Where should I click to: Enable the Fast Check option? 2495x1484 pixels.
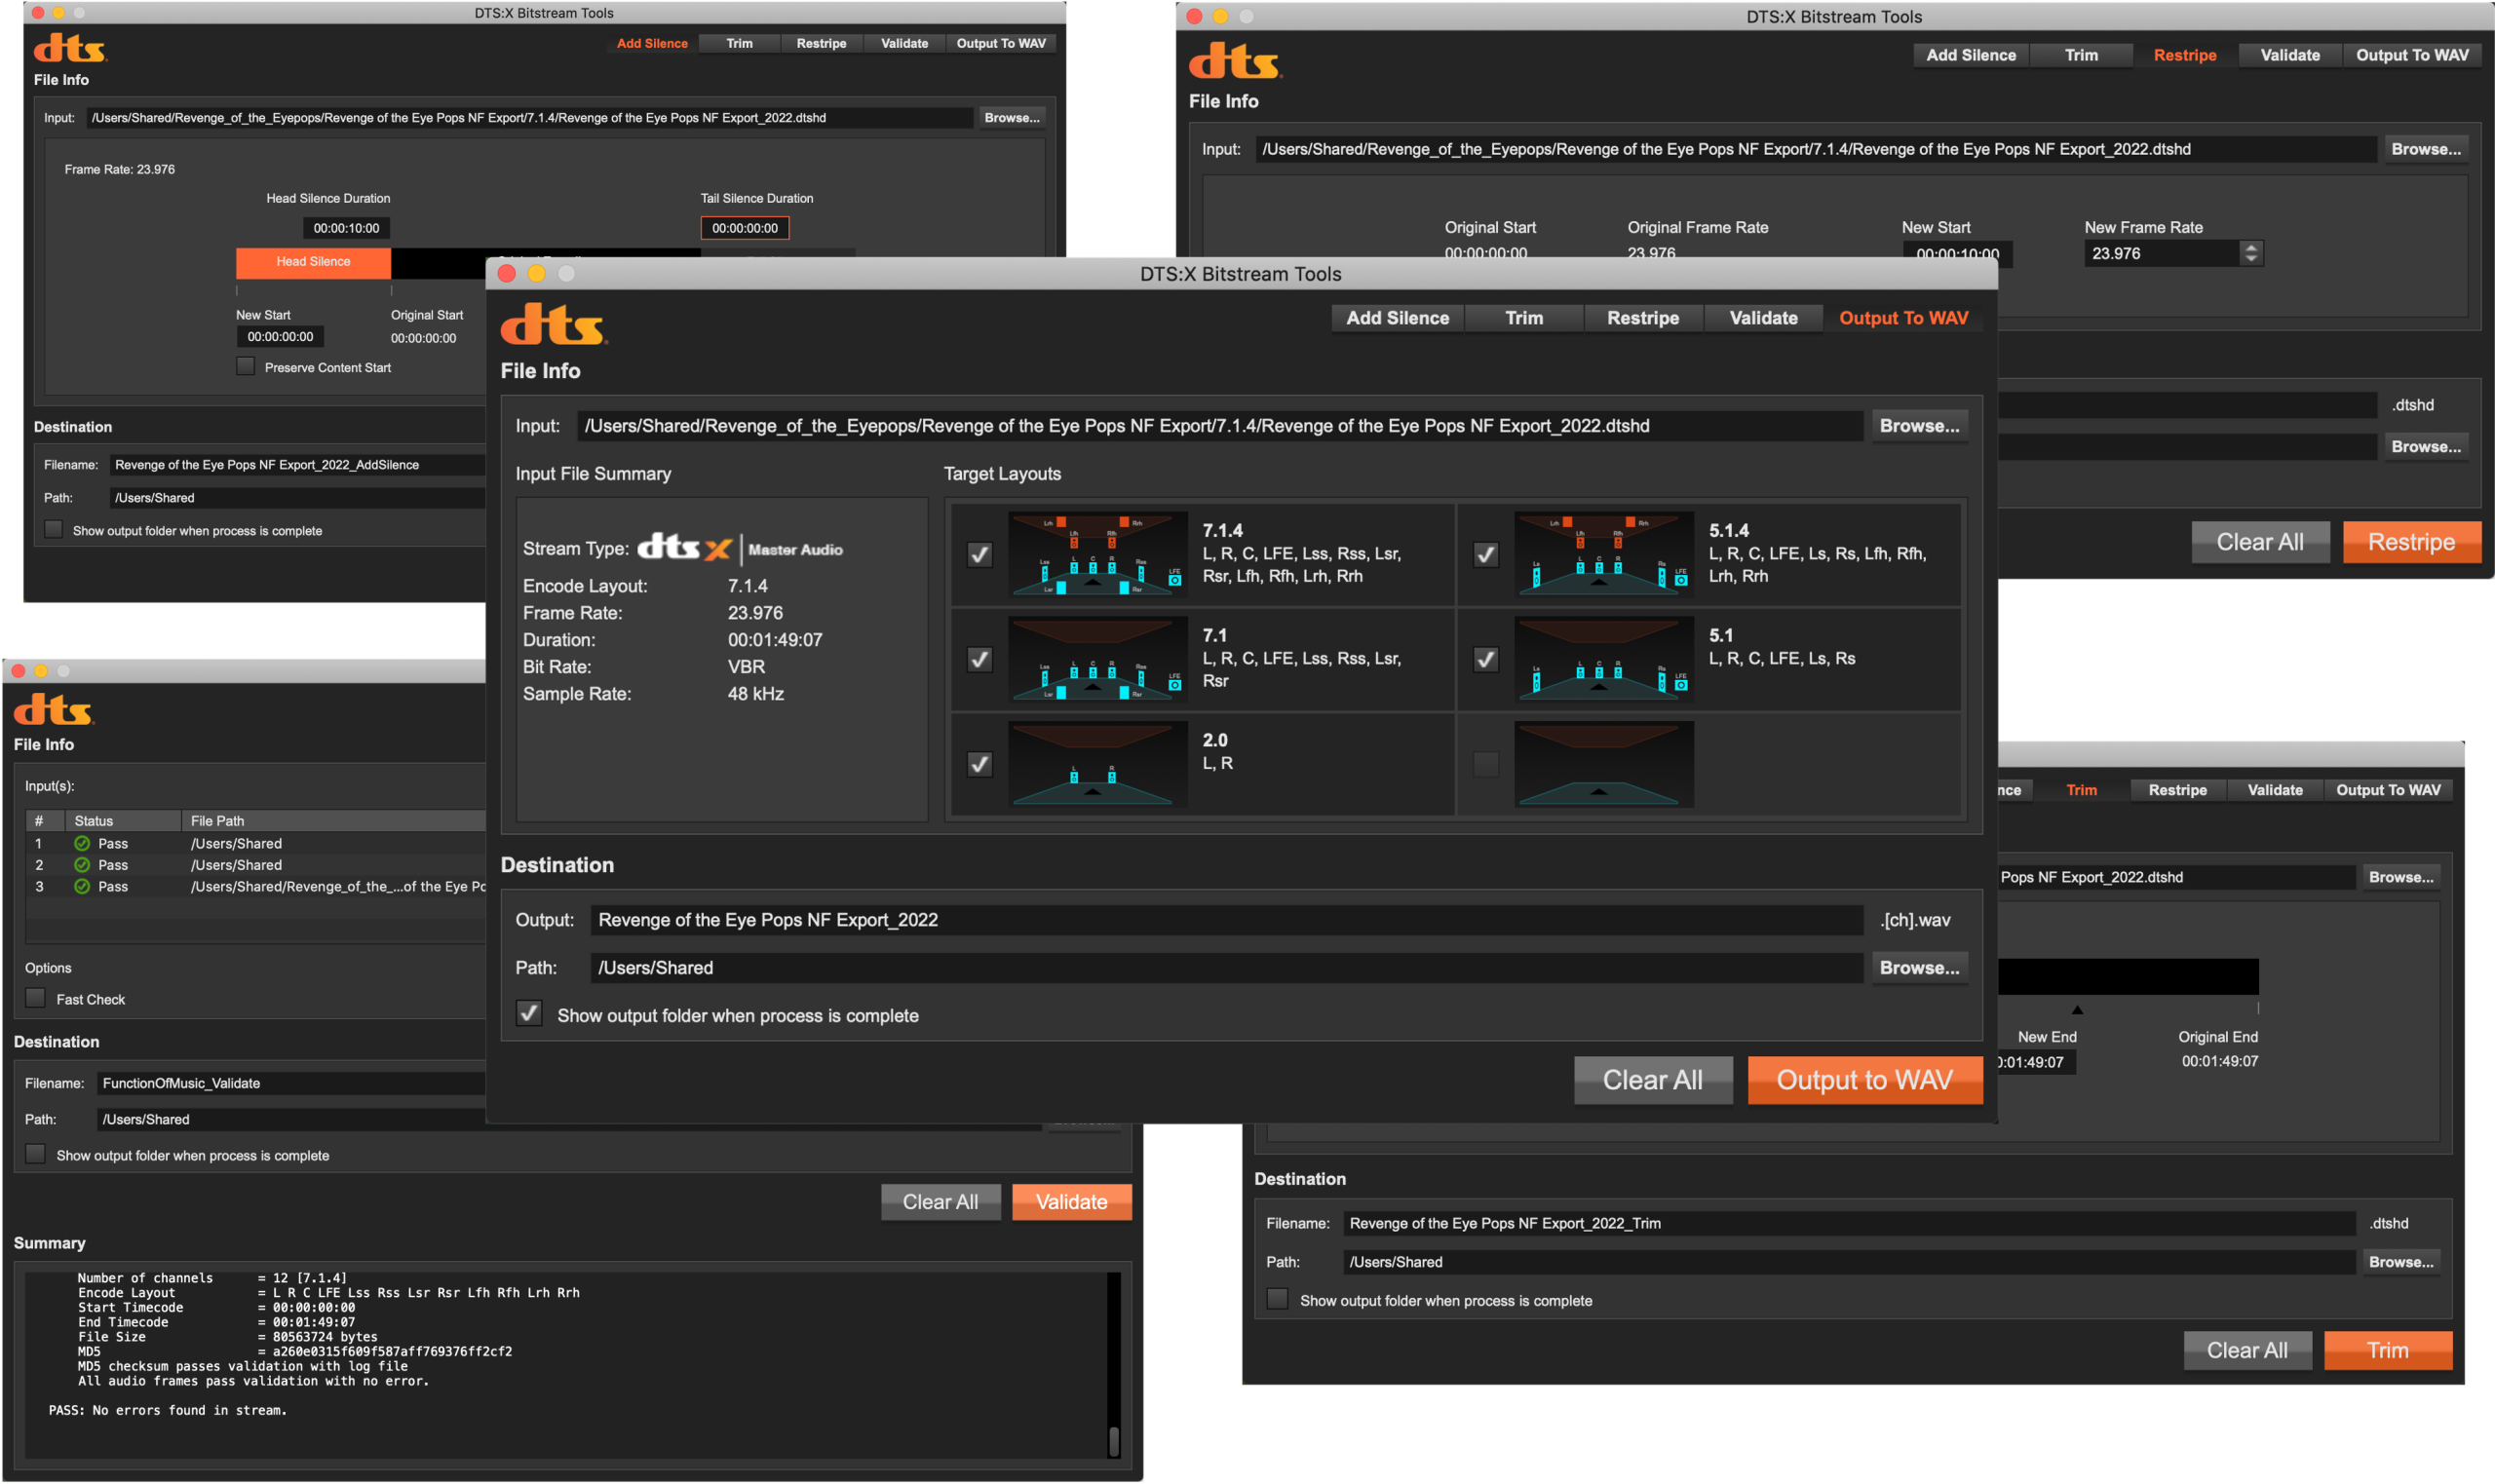(36, 998)
